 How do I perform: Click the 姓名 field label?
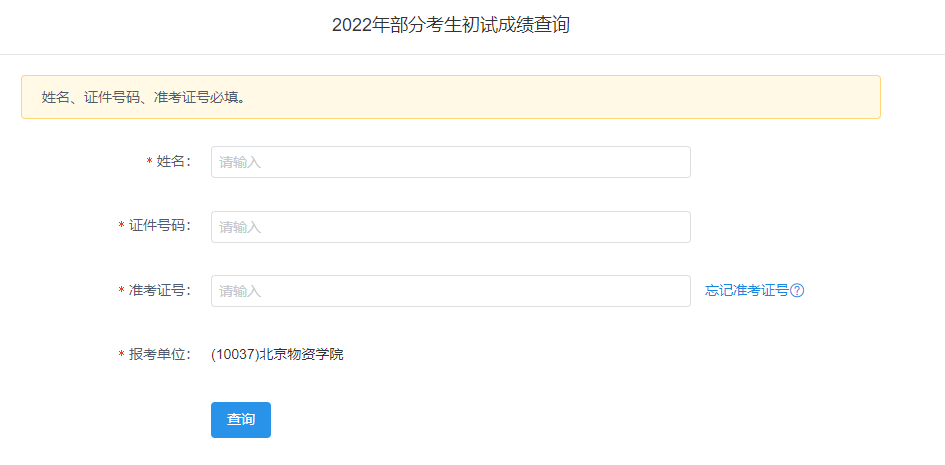coord(173,162)
